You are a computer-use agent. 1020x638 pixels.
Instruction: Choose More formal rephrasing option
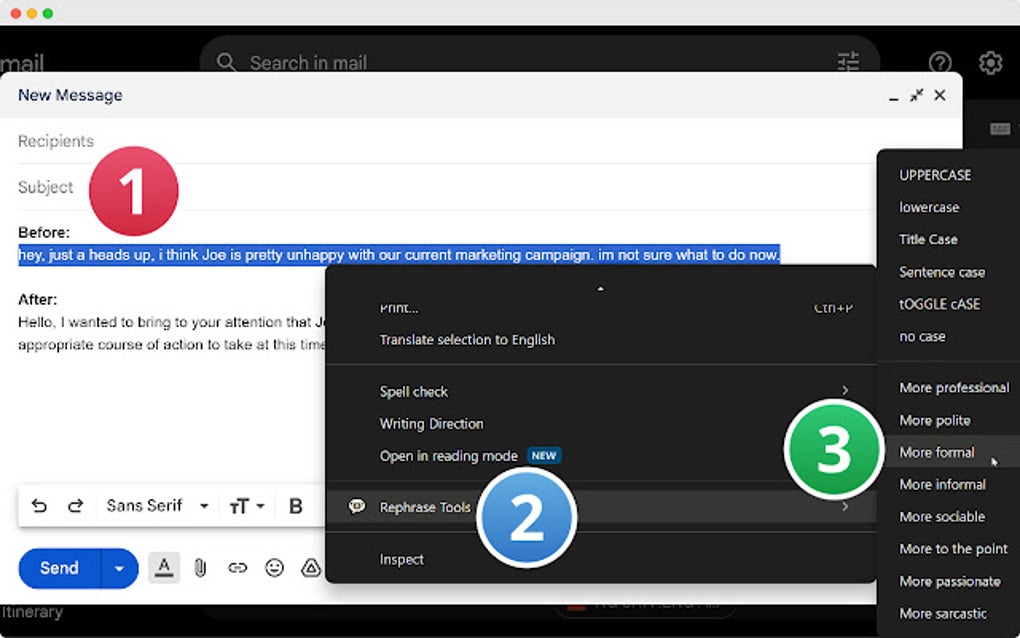pos(936,452)
